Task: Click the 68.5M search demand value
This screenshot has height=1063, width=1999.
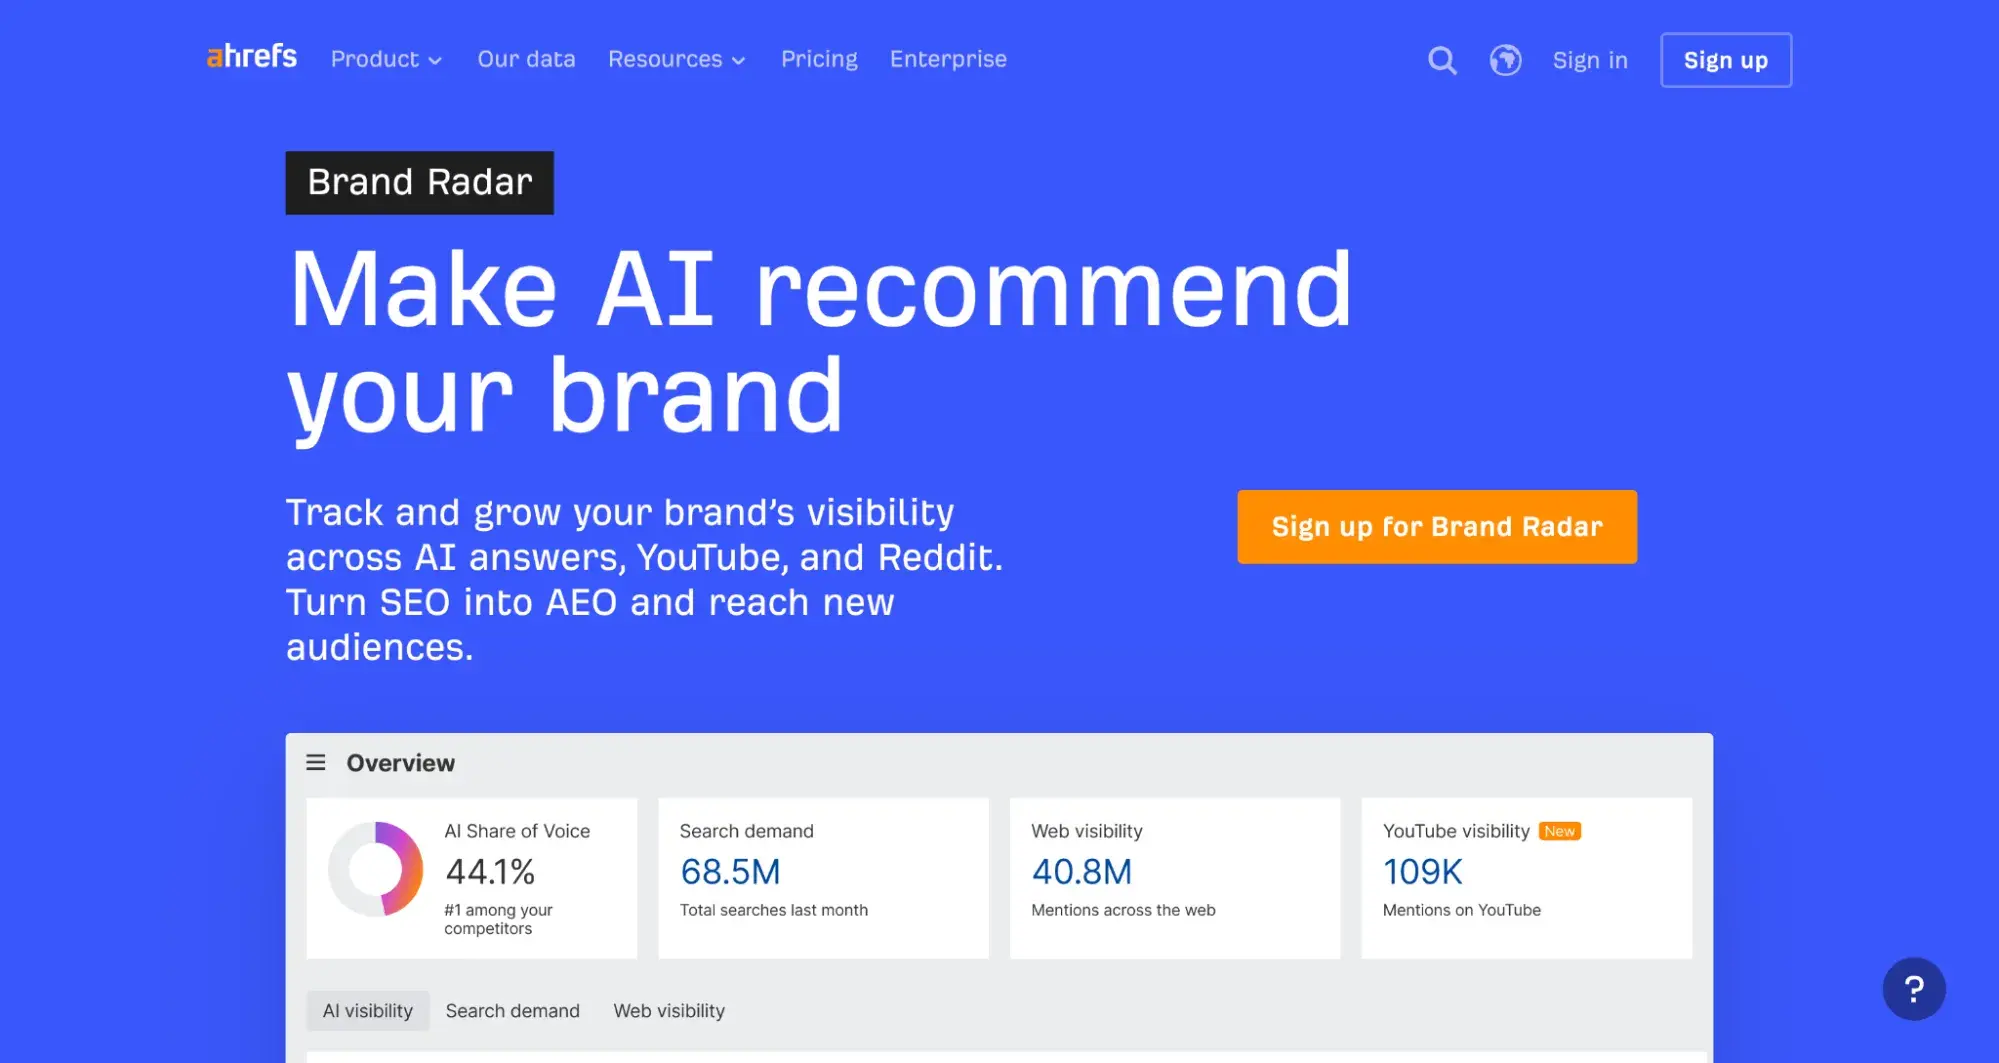Action: click(730, 872)
